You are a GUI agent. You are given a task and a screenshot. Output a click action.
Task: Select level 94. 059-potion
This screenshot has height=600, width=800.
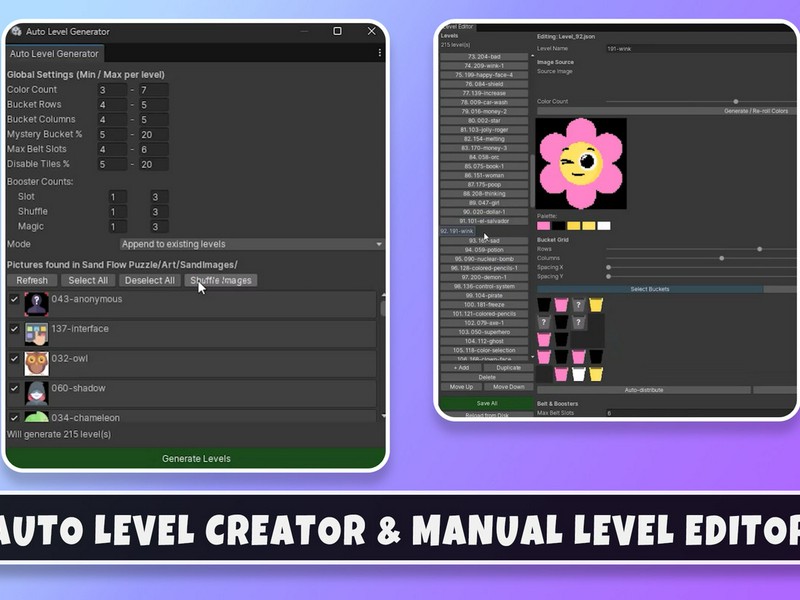[484, 250]
